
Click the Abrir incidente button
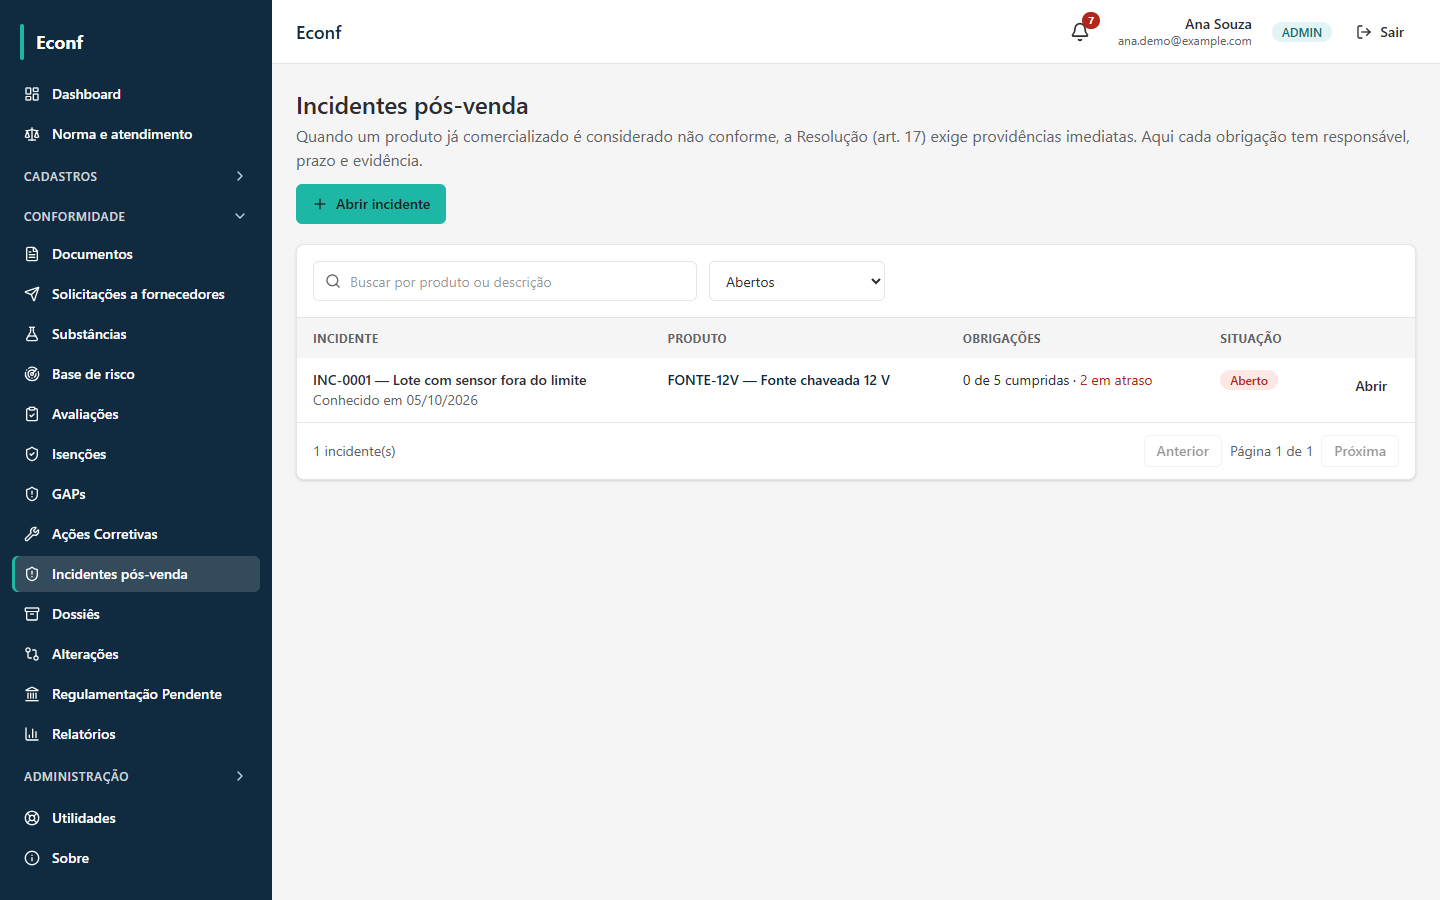click(371, 204)
